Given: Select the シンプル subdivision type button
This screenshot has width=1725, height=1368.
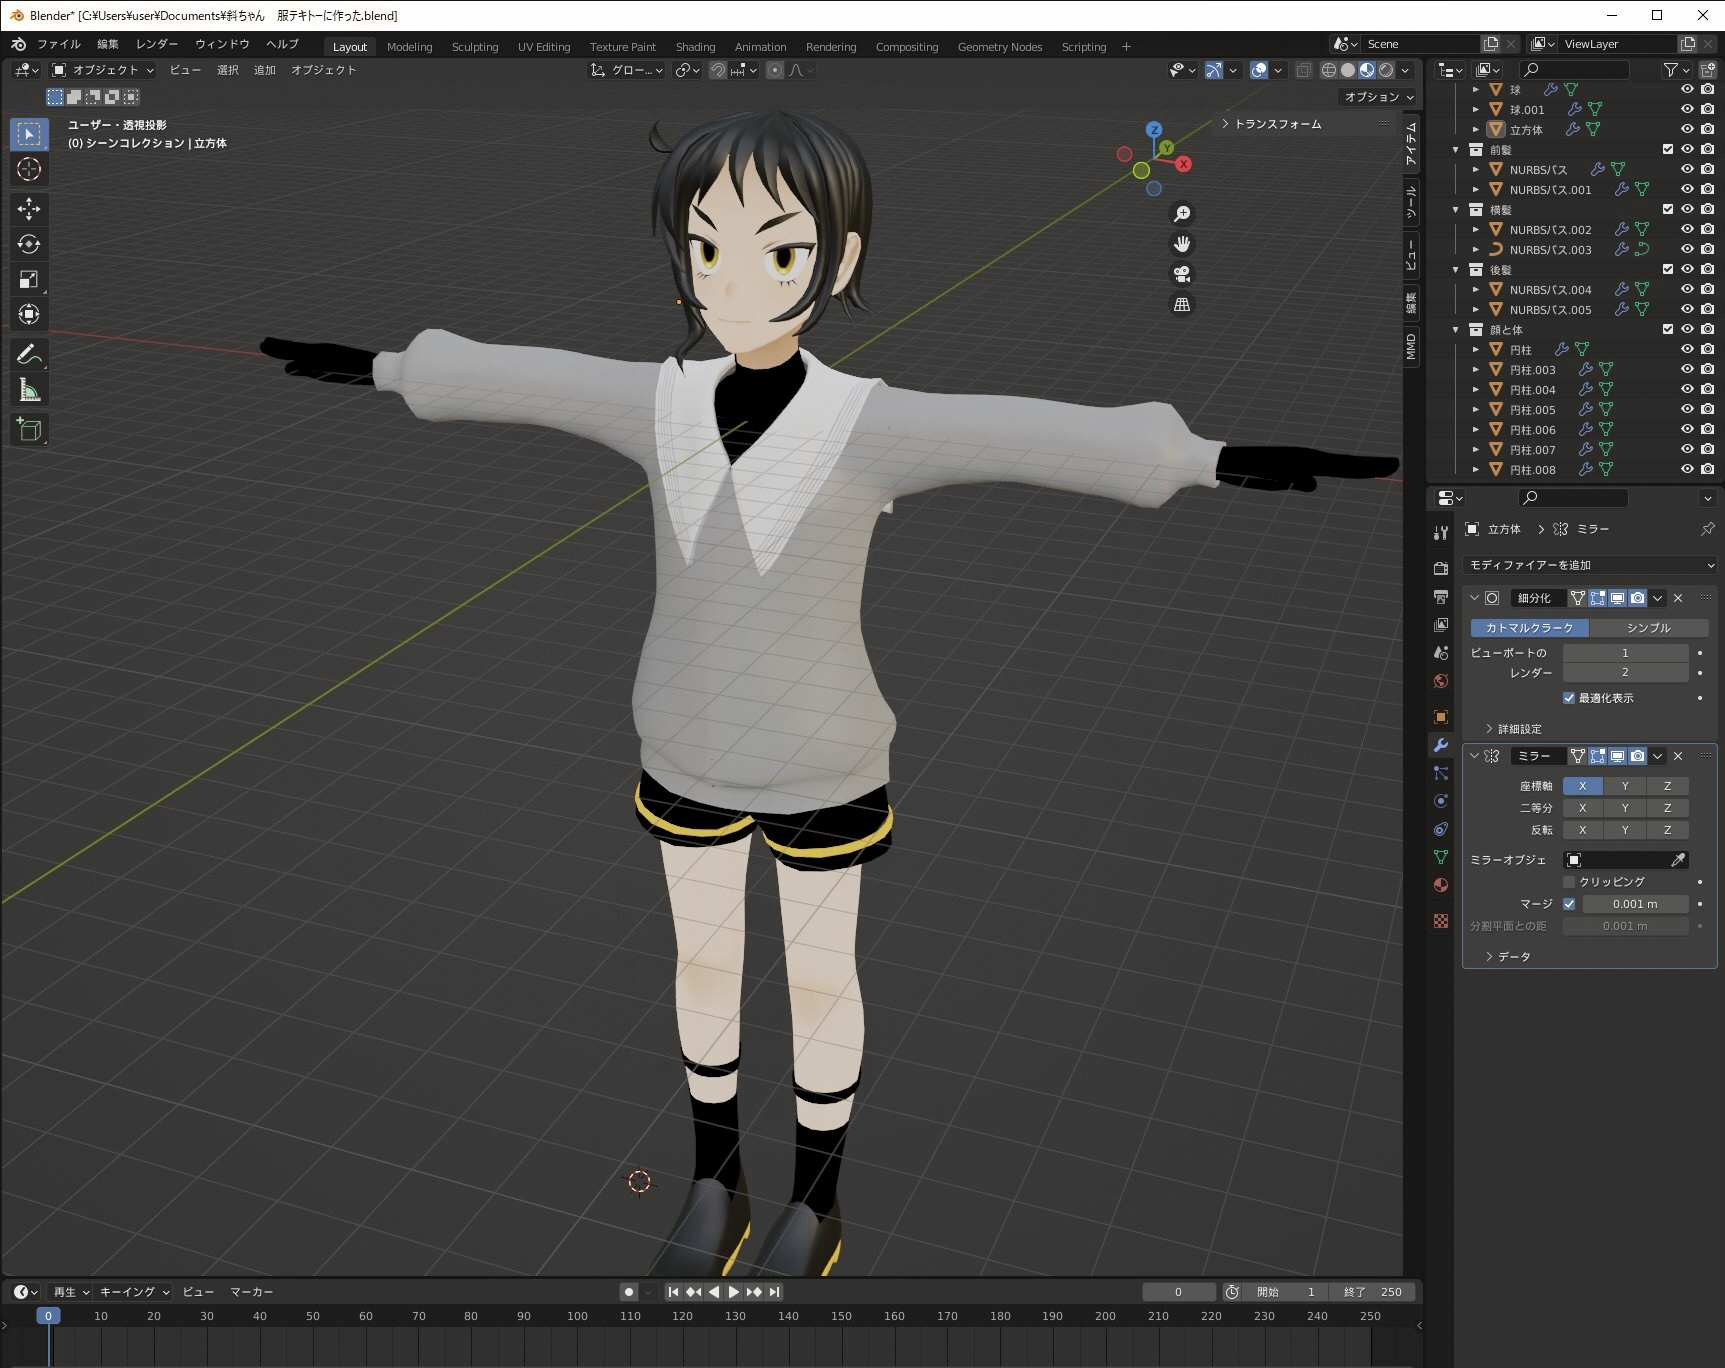Looking at the screenshot, I should [1648, 628].
